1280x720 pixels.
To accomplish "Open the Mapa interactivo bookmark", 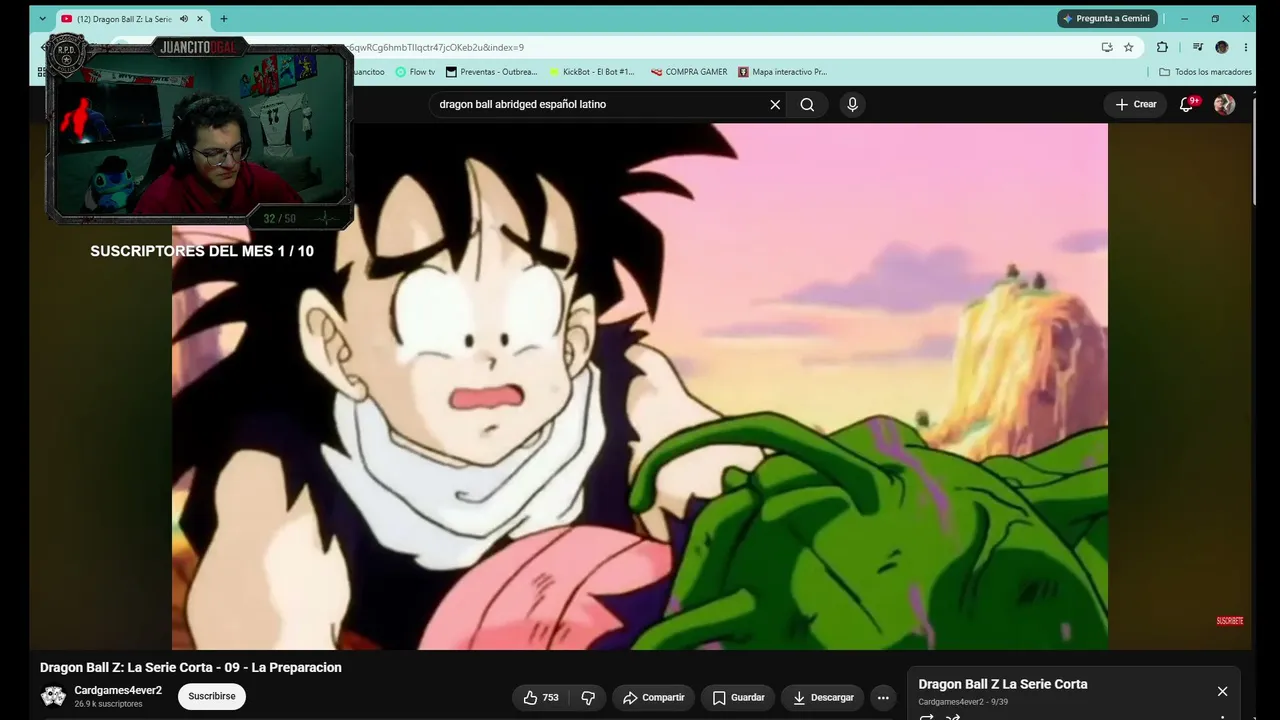I will tap(782, 72).
